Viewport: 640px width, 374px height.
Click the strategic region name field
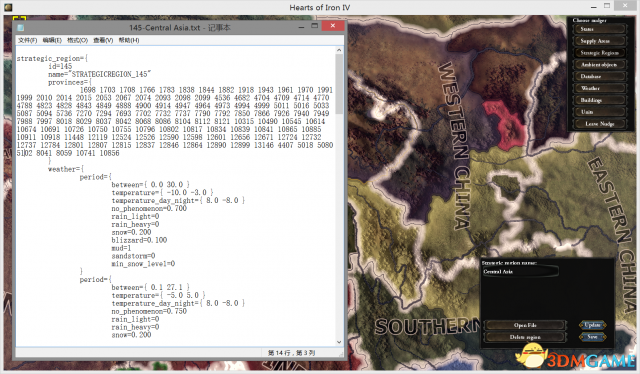520,272
